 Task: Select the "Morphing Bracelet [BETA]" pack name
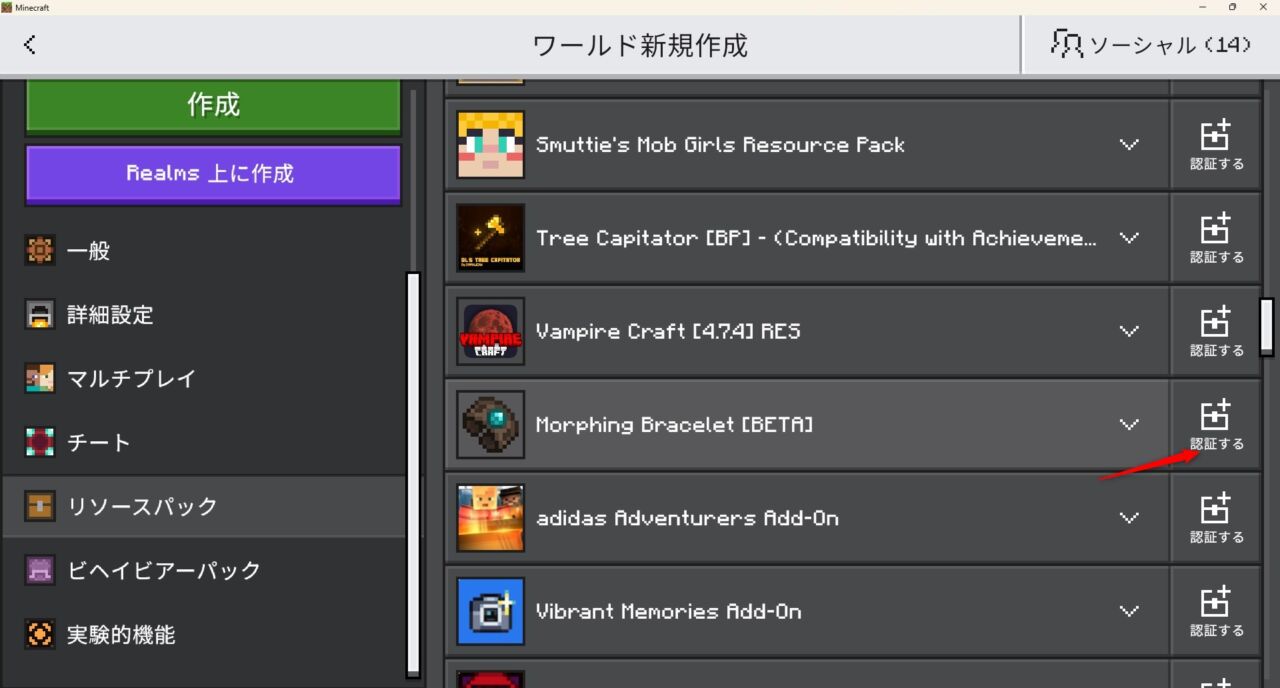pos(674,425)
